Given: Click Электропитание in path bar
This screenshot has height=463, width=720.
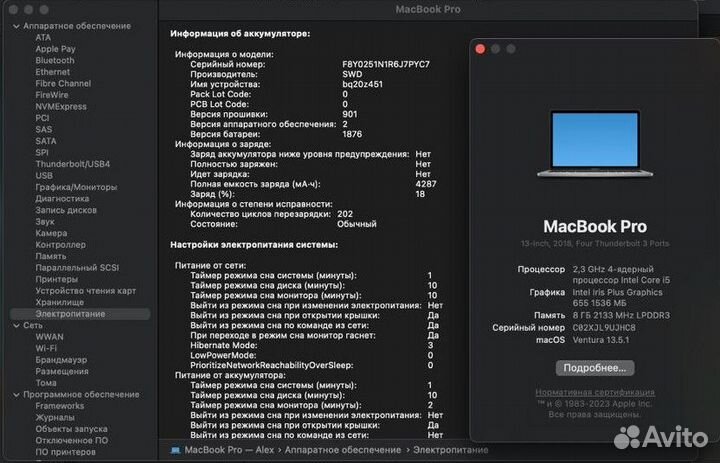Looking at the screenshot, I should pos(450,450).
